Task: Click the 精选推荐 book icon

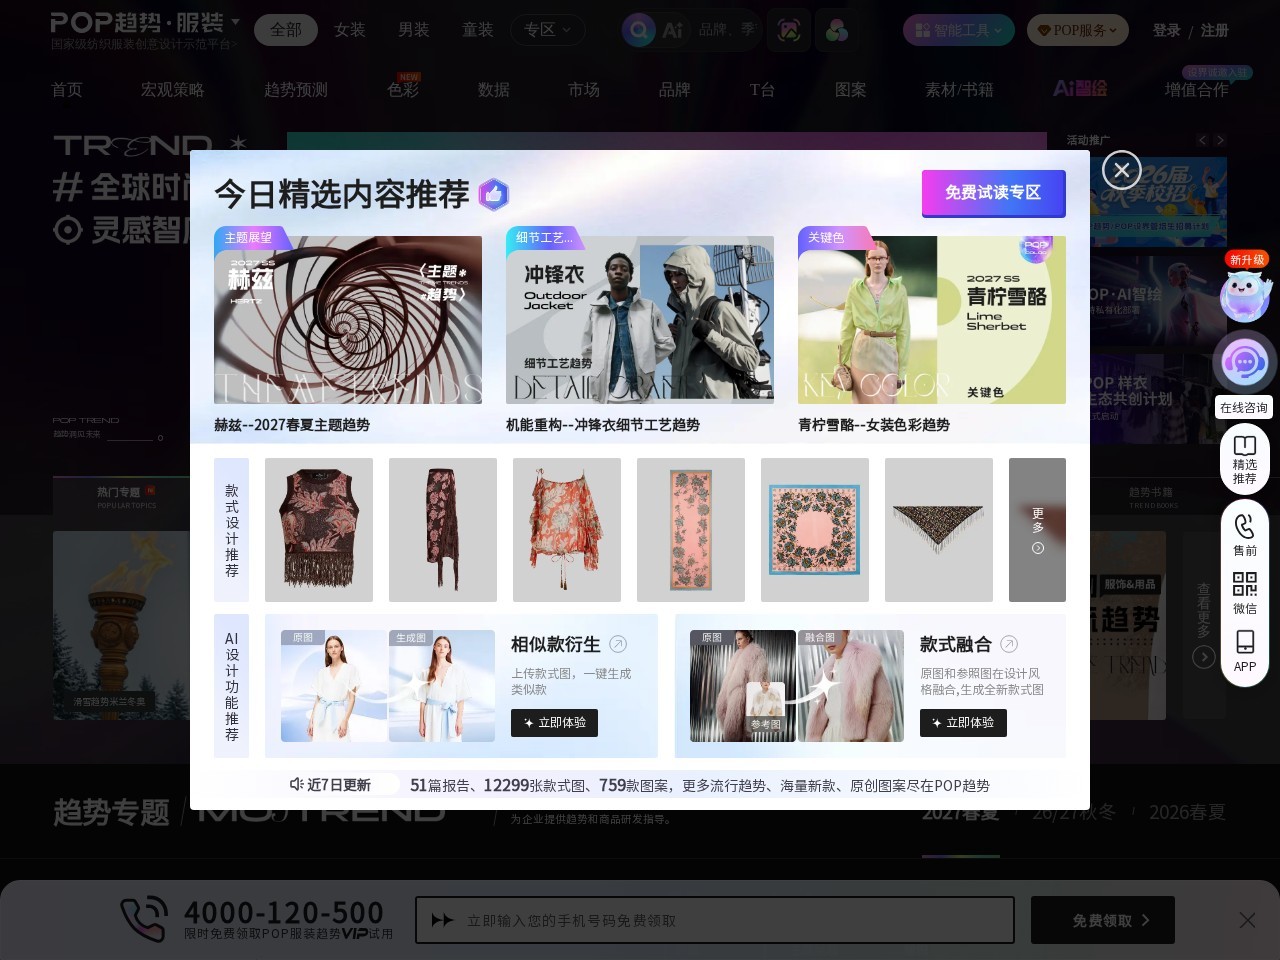Action: [1244, 448]
